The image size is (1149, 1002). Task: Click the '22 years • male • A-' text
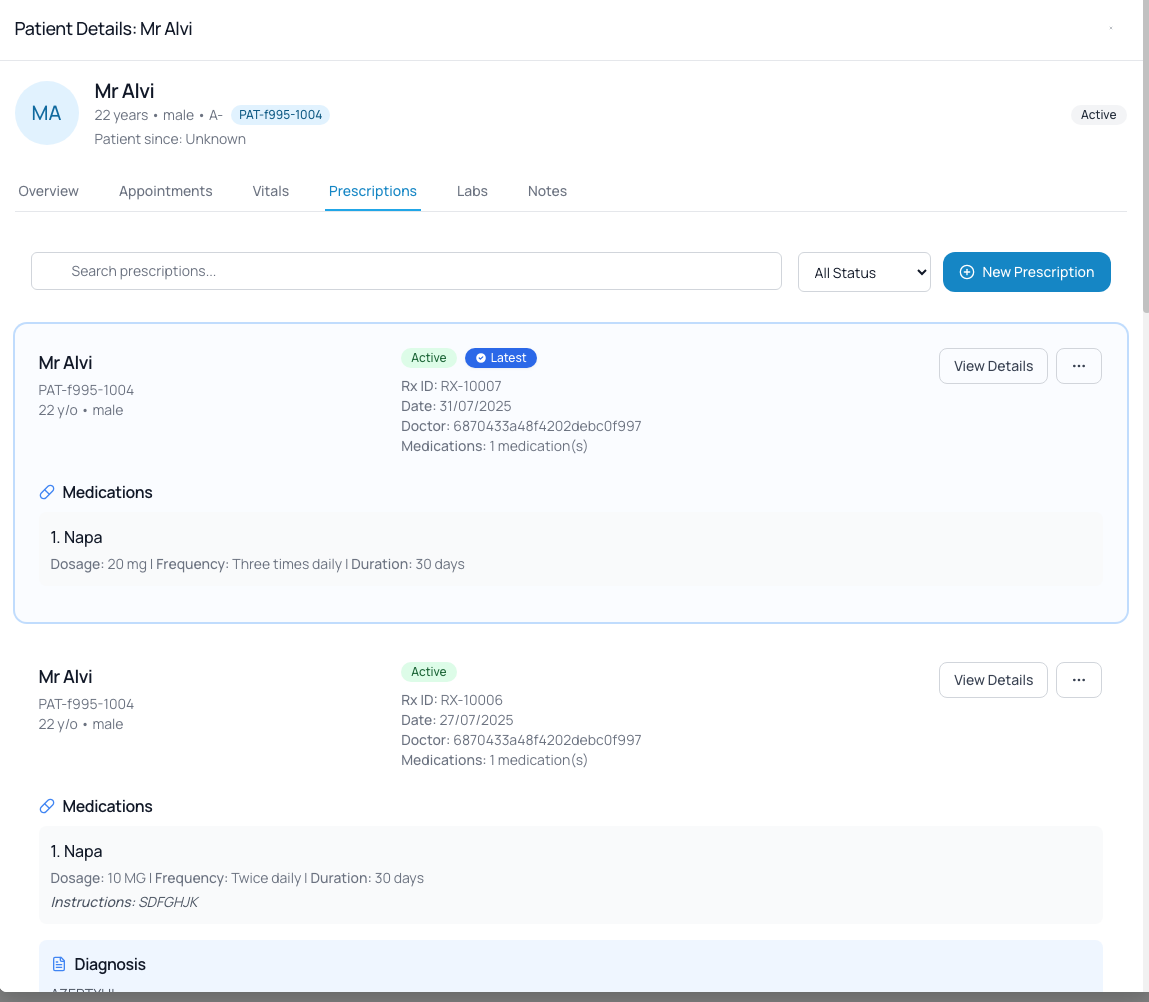(158, 115)
